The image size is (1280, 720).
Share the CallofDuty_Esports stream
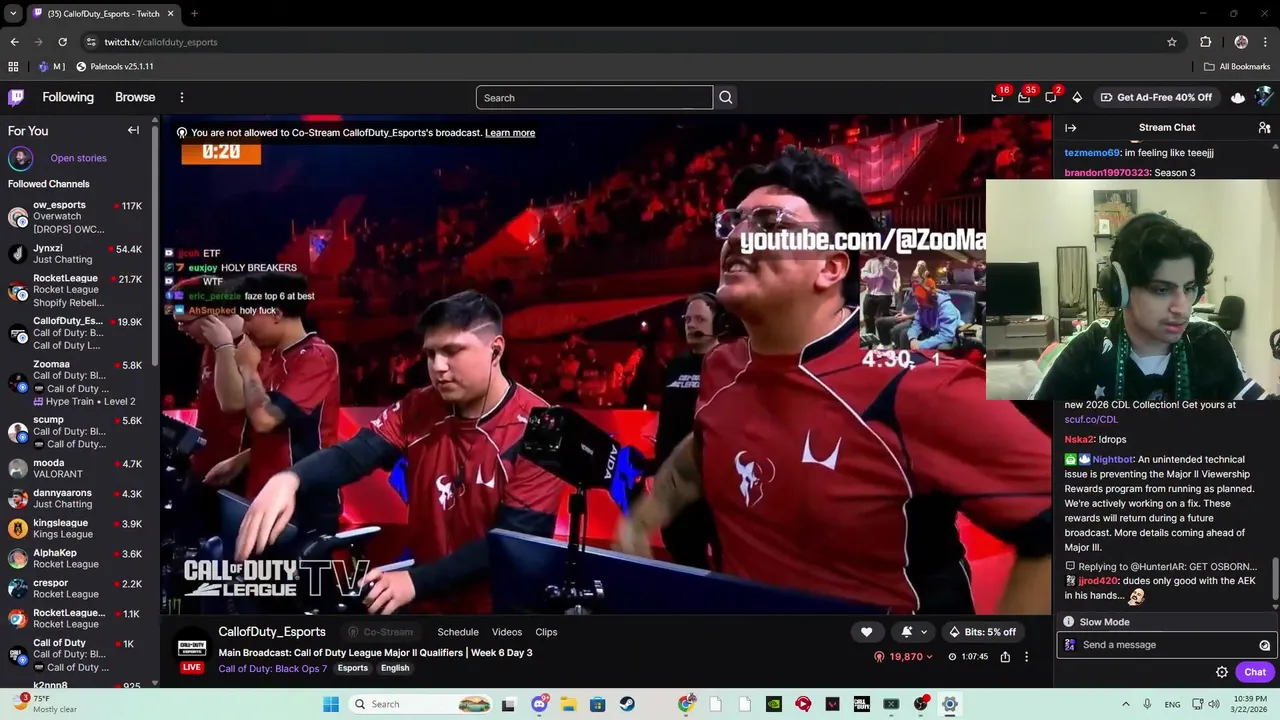pyautogui.click(x=1005, y=657)
